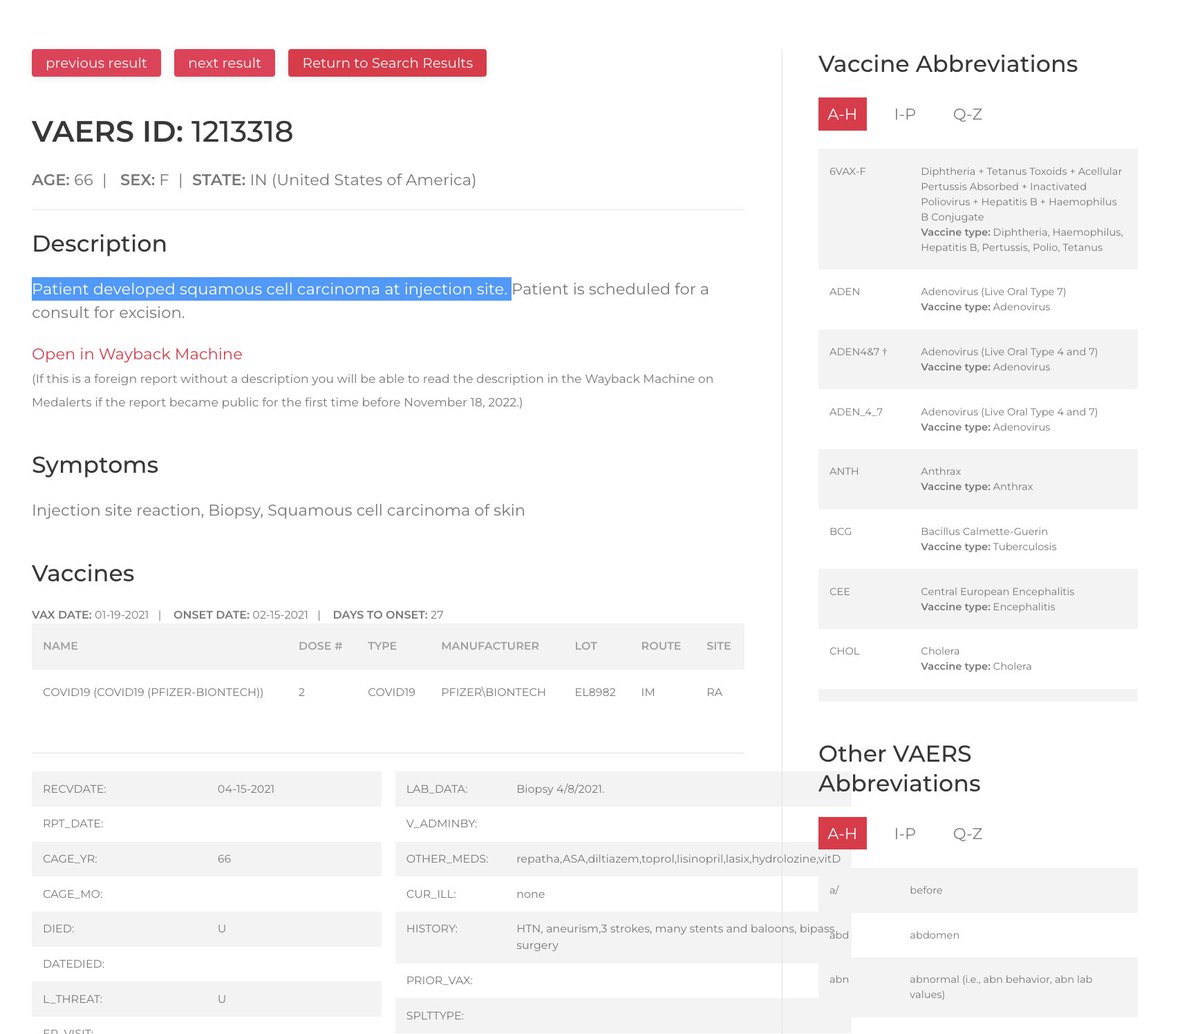Screen dimensions: 1200x1034
Task: Show Q-Z in Other VAERS Abbreviations
Action: point(967,833)
